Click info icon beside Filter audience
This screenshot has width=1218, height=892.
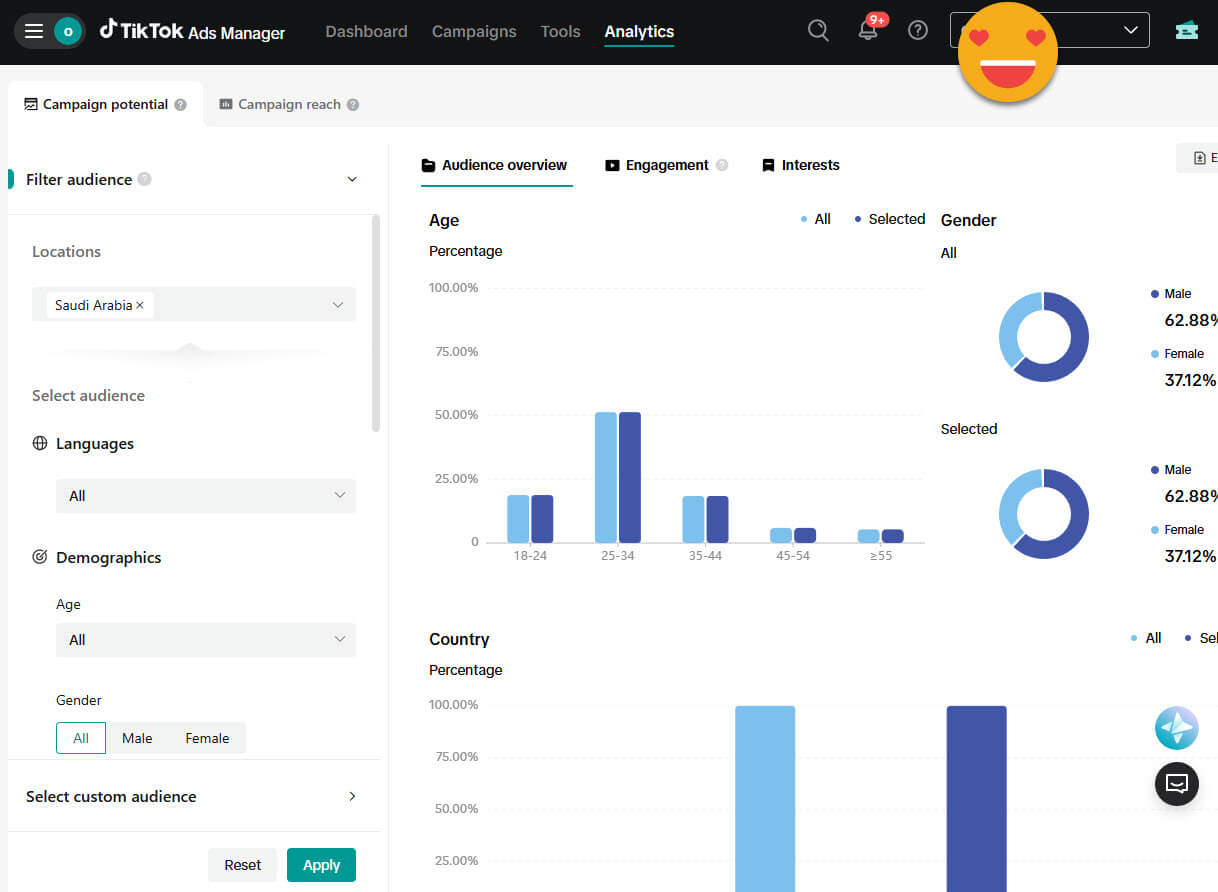coord(145,179)
